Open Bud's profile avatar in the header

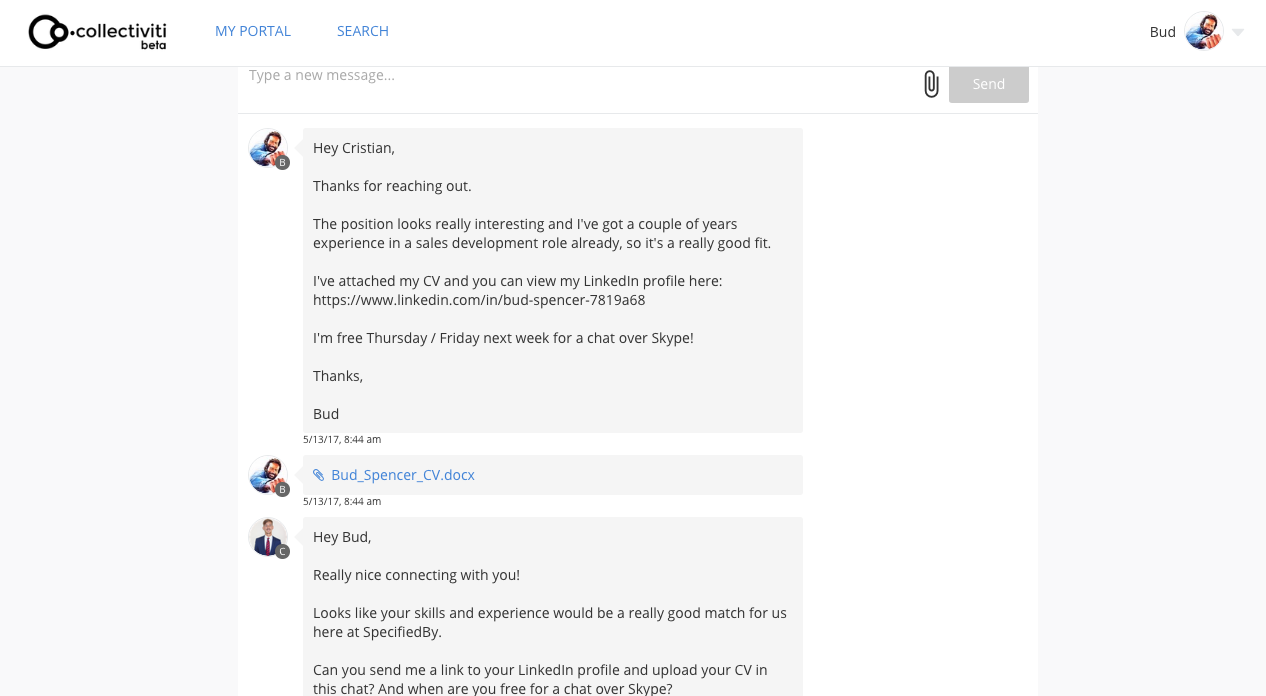click(1203, 31)
